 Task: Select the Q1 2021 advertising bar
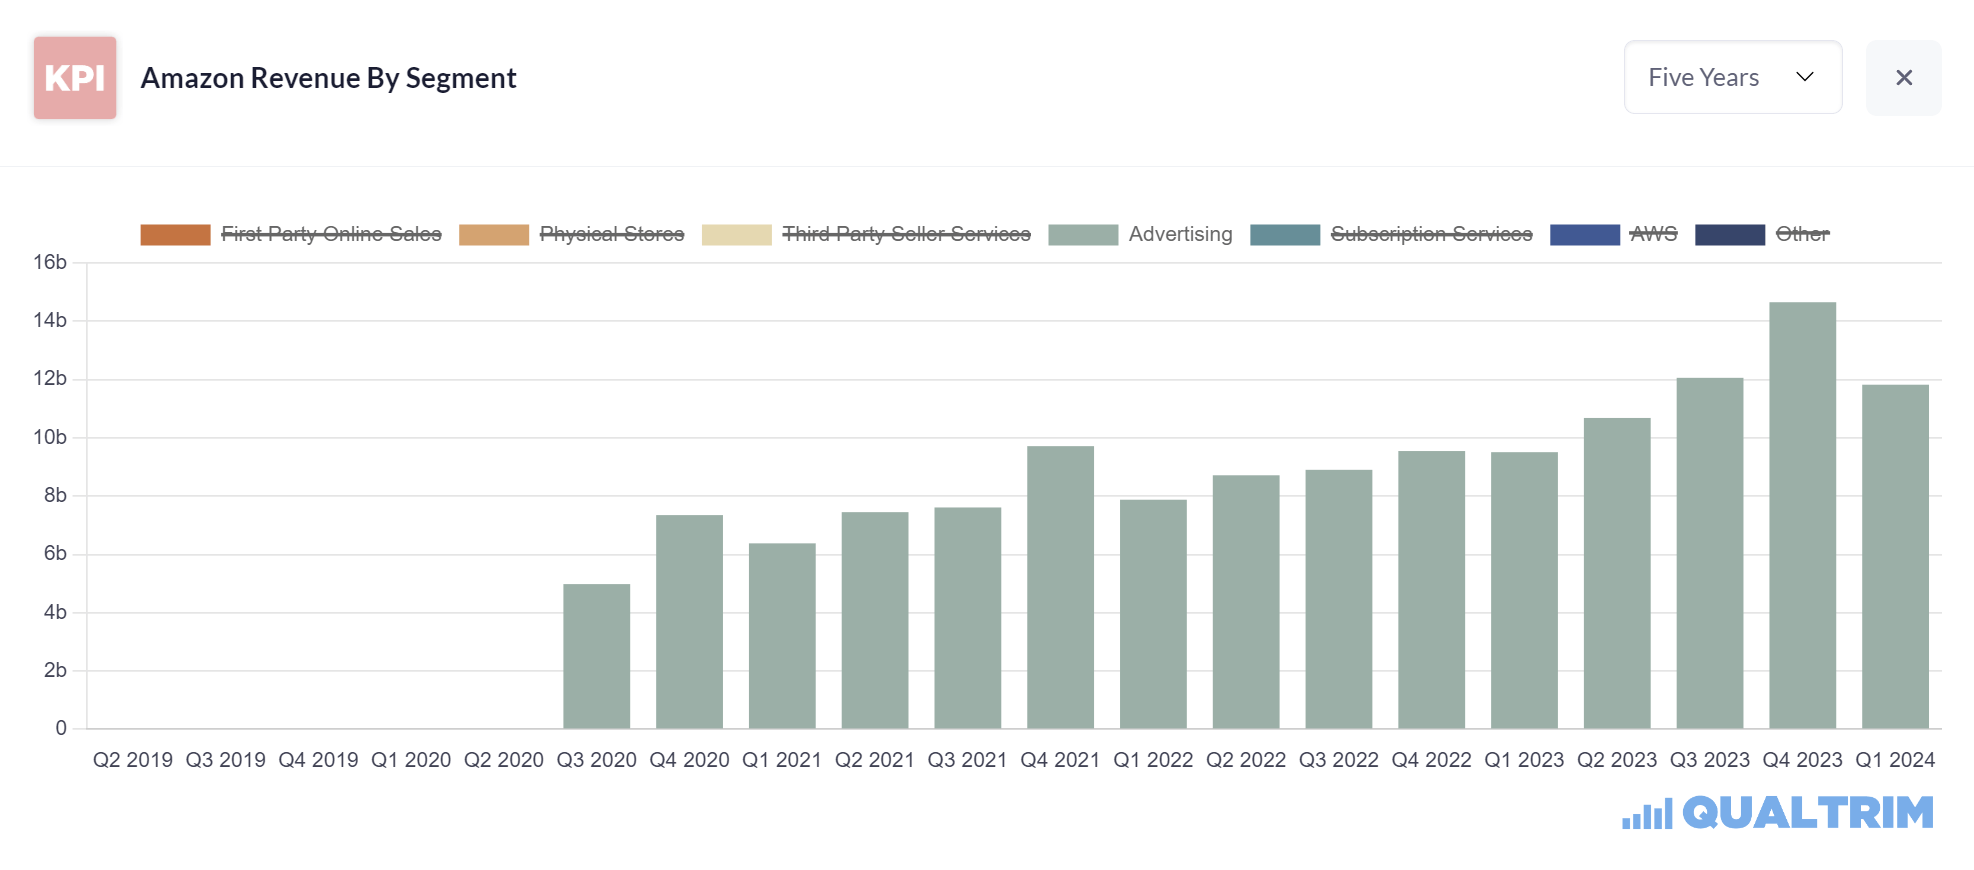coord(782,636)
